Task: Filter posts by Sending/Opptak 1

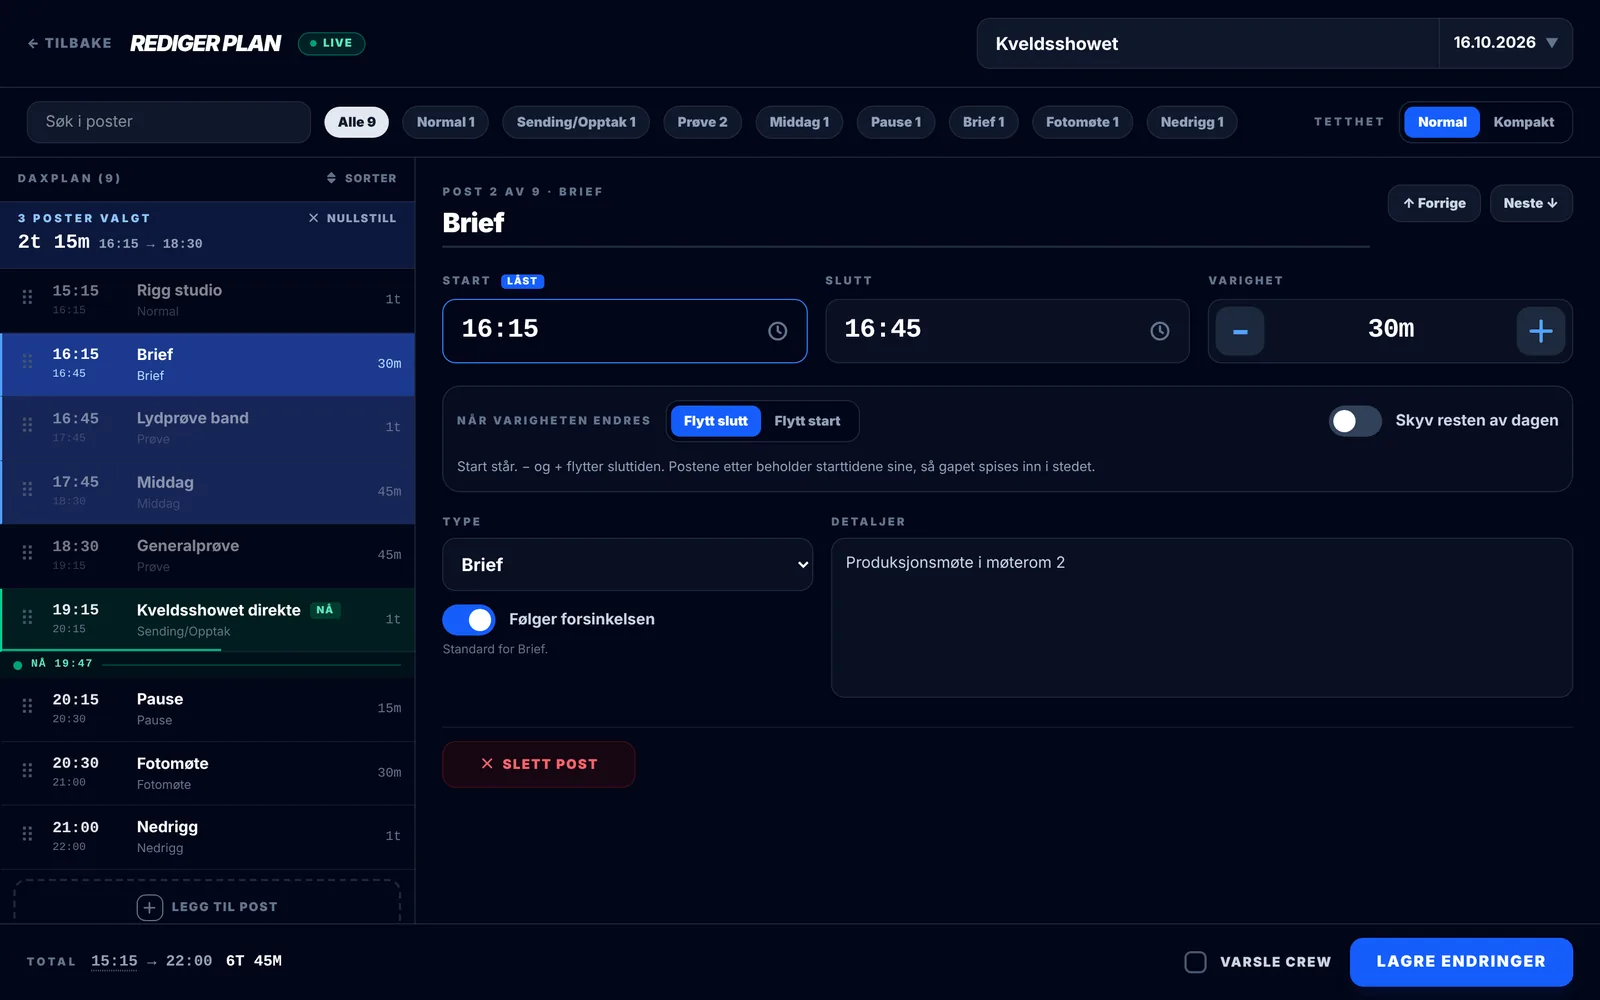Action: click(576, 122)
